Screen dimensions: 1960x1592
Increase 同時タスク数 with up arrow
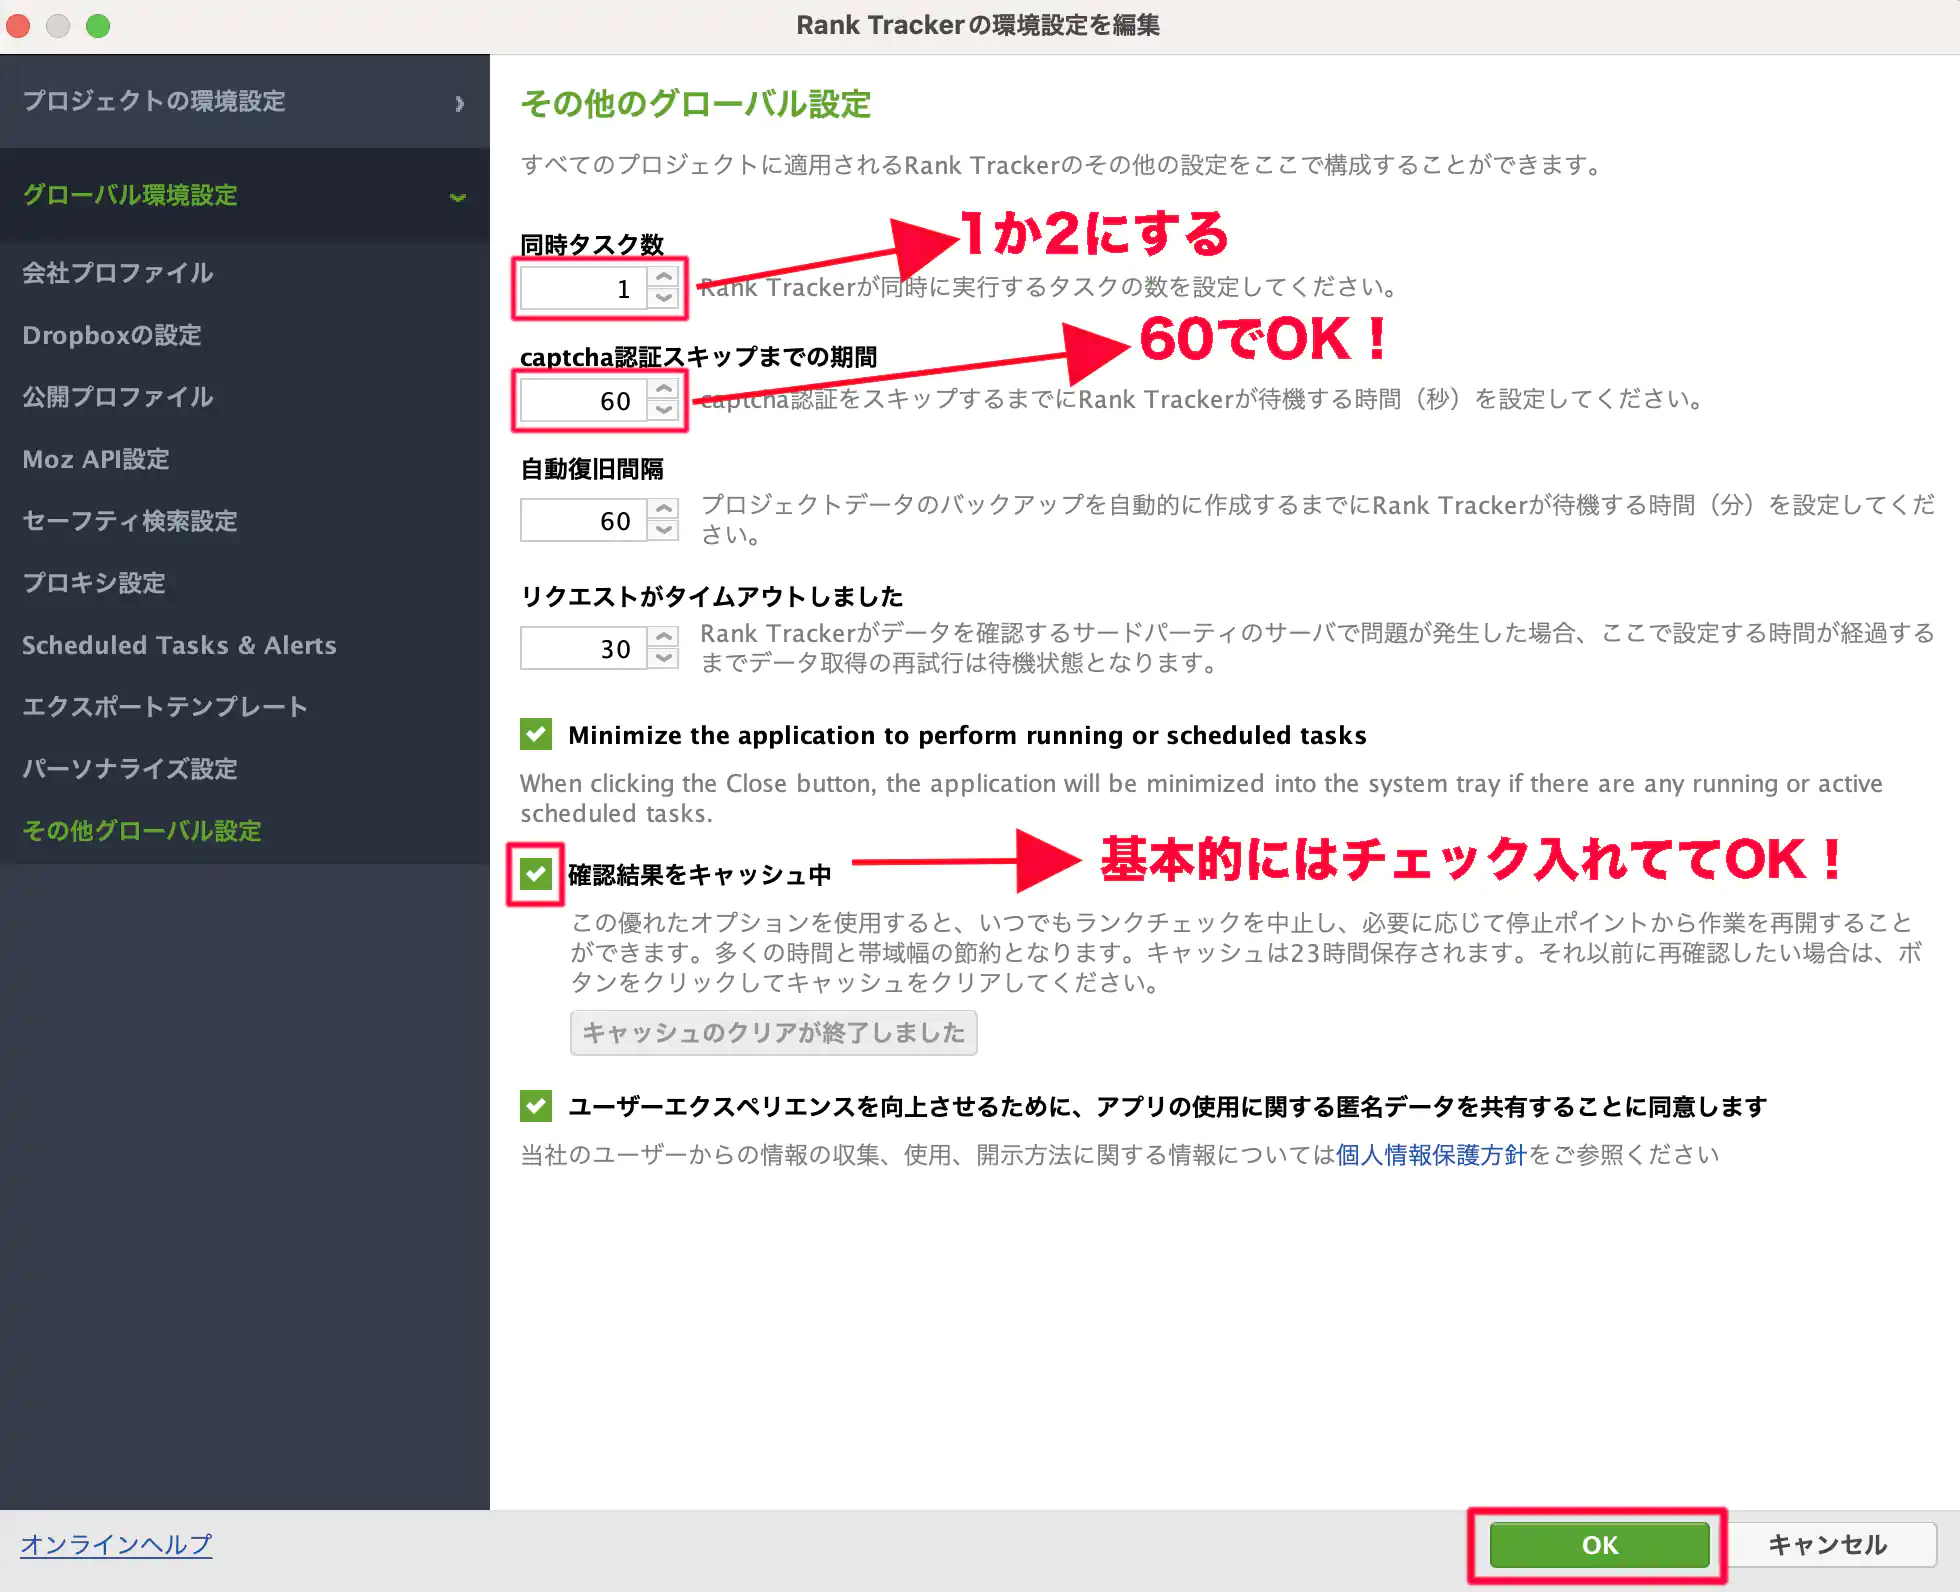(664, 277)
